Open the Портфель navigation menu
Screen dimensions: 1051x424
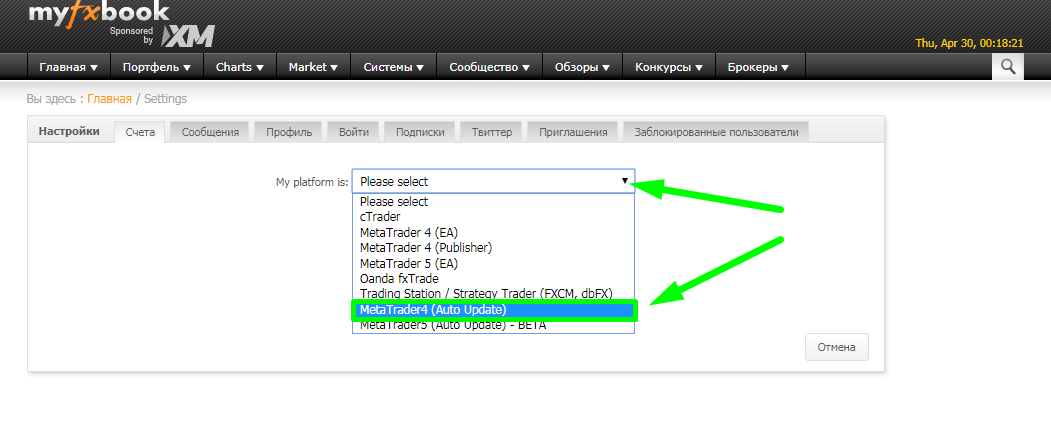click(157, 67)
